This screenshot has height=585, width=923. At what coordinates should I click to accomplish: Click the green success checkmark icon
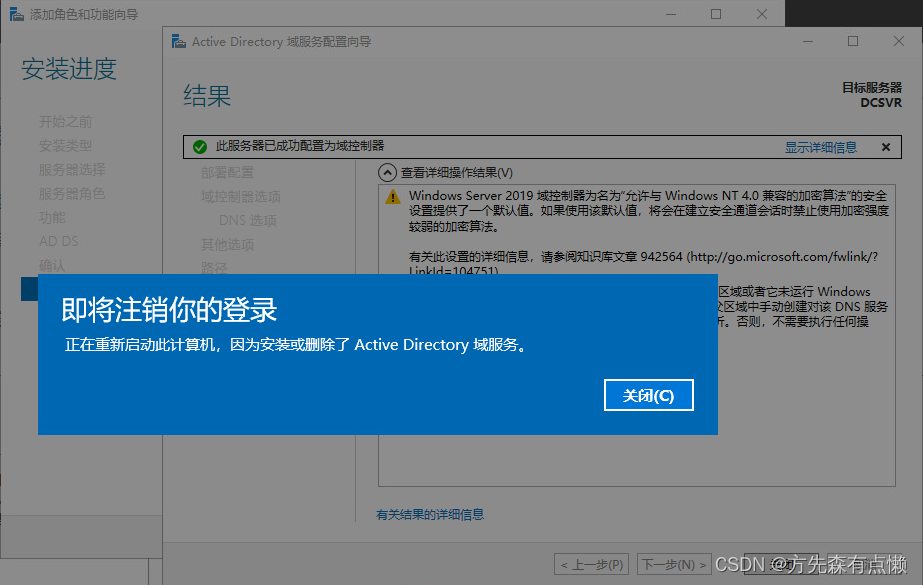point(200,147)
